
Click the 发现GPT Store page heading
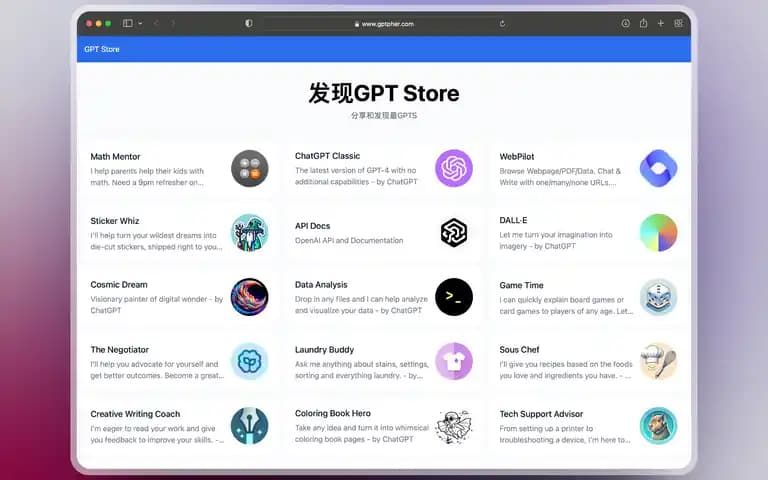tap(384, 93)
